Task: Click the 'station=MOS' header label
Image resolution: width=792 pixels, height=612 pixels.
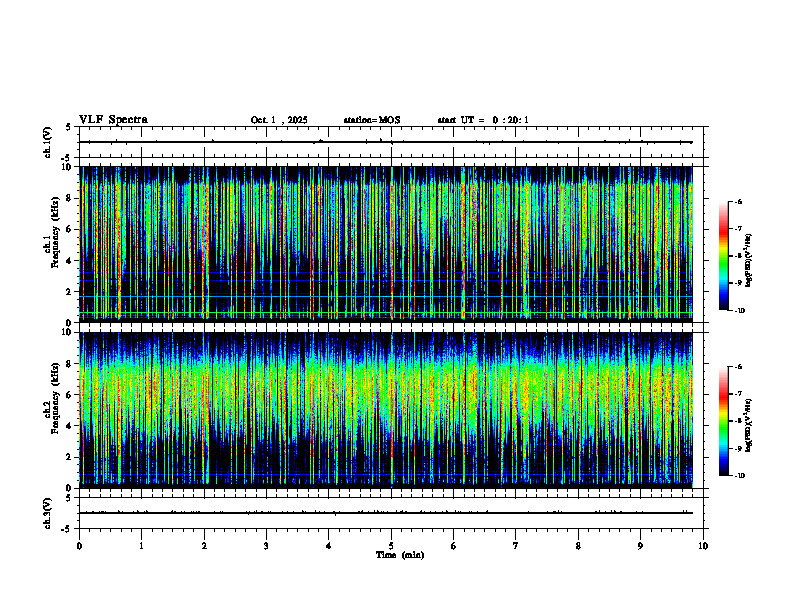Action: point(372,120)
